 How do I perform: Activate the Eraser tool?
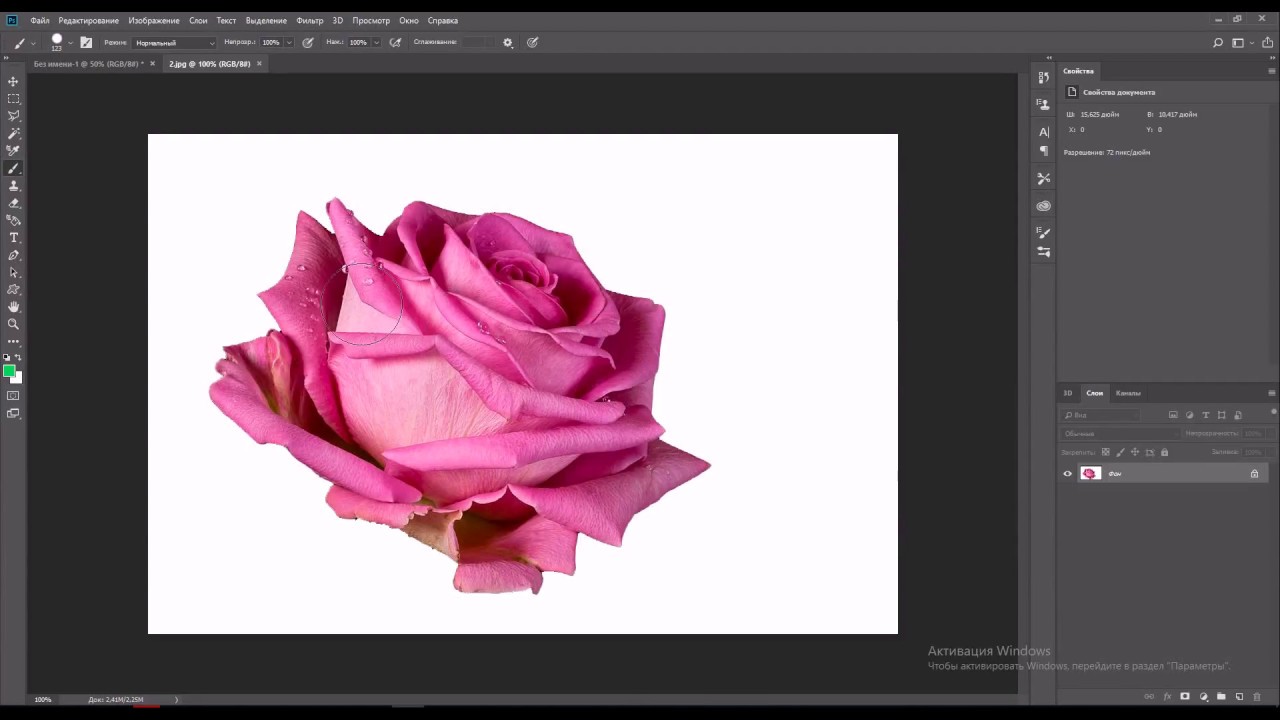tap(14, 203)
